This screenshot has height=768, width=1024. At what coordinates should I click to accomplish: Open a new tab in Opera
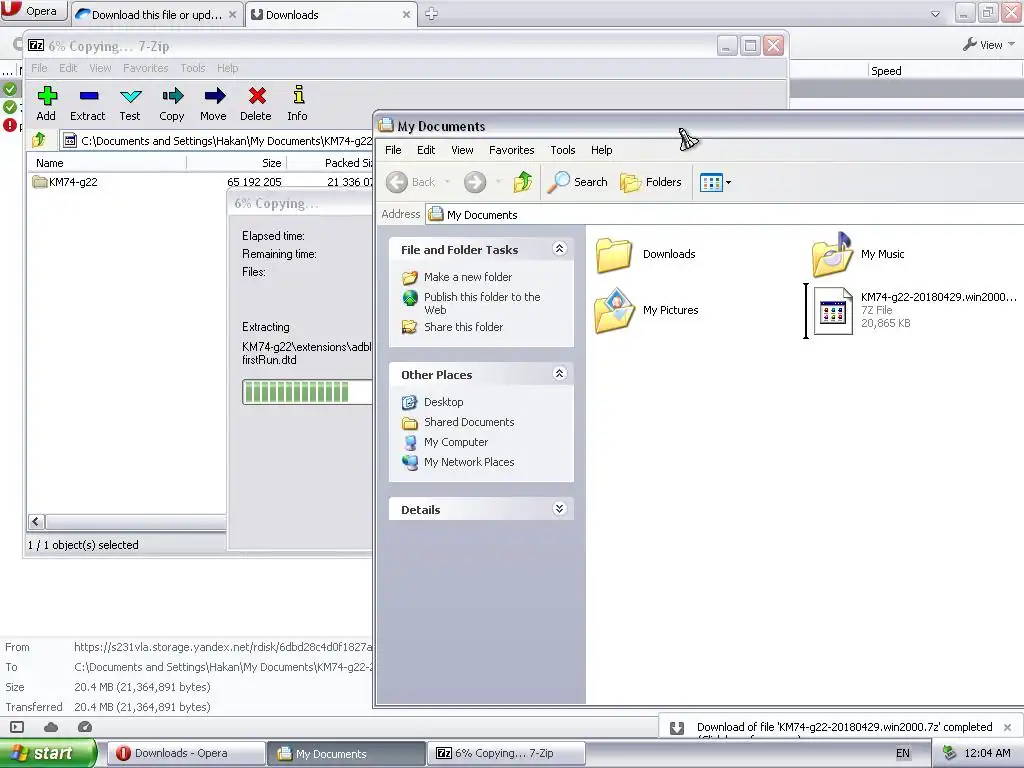point(431,14)
